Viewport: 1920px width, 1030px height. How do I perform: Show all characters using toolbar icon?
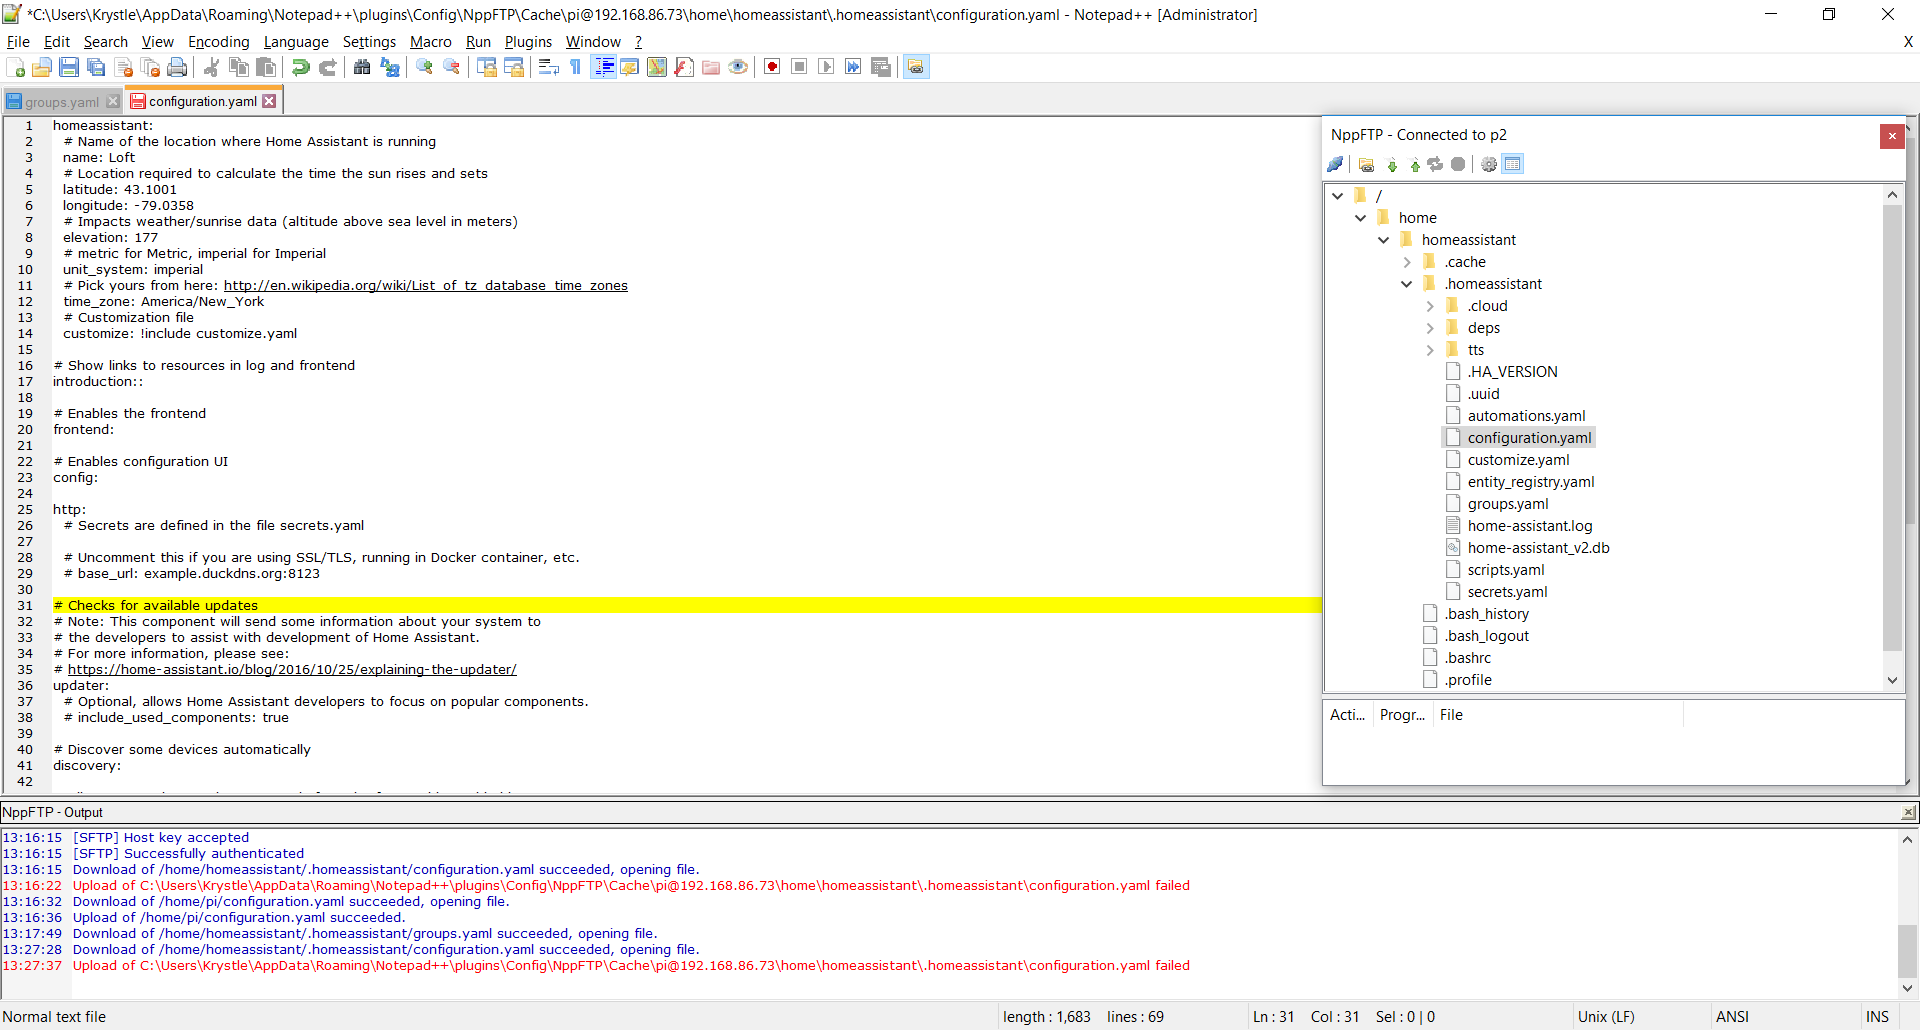(x=575, y=66)
